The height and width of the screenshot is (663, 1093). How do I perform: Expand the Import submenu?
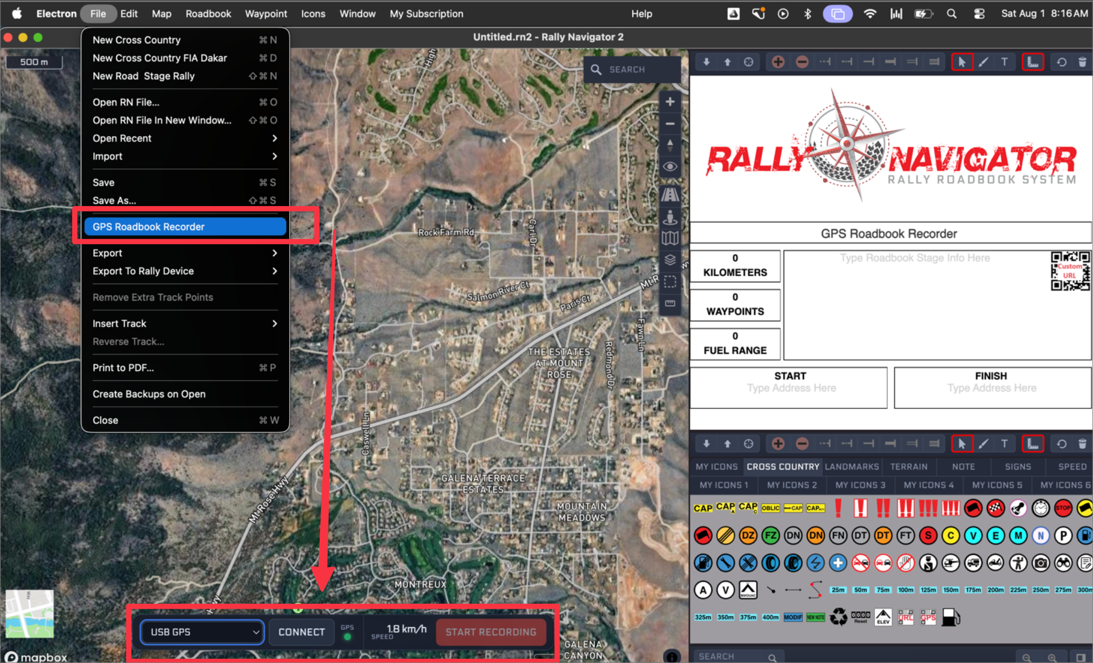coord(185,156)
